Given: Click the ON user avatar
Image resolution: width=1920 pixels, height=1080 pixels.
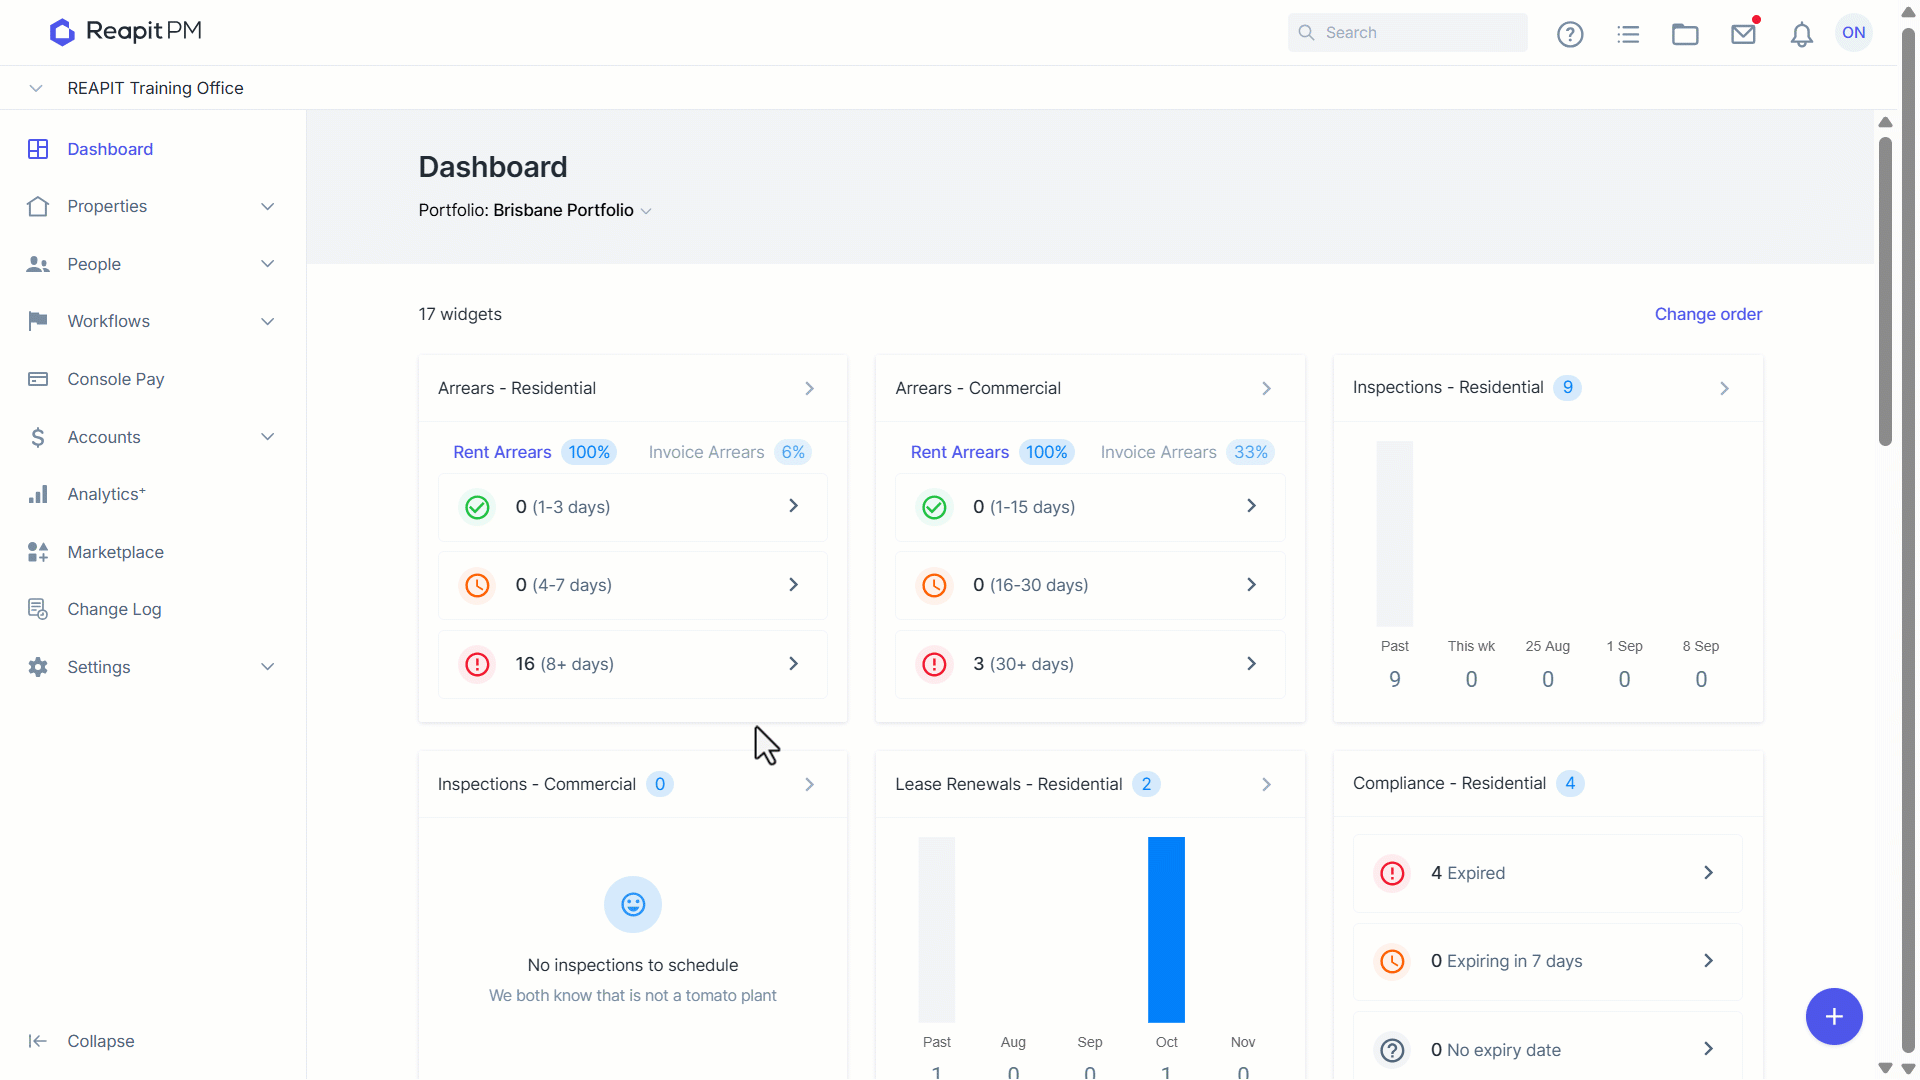Looking at the screenshot, I should tap(1854, 33).
